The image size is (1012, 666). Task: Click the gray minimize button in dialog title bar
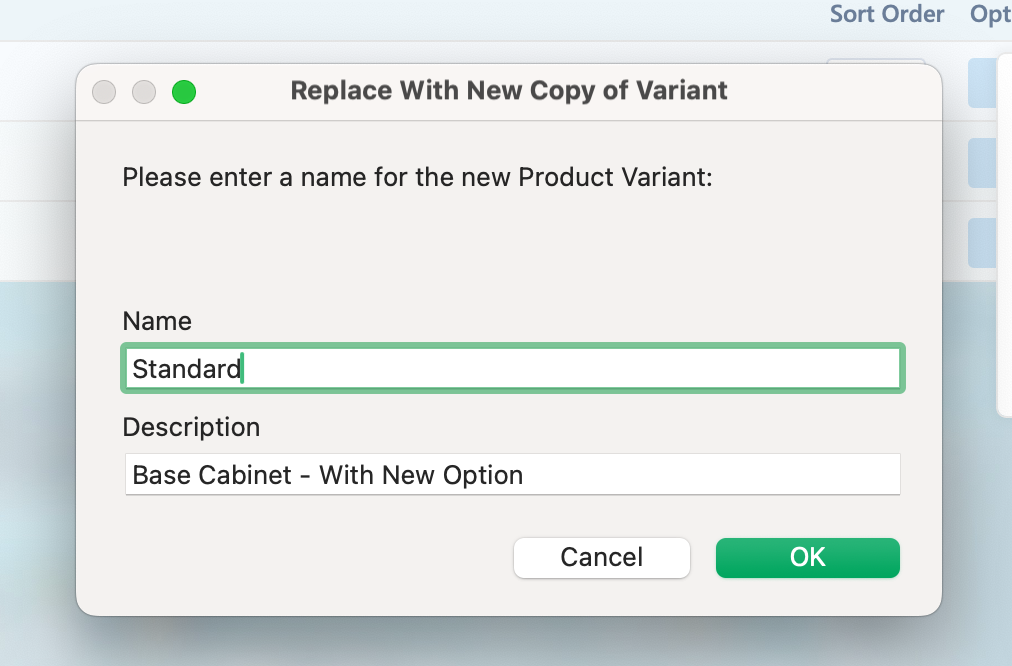(x=144, y=92)
